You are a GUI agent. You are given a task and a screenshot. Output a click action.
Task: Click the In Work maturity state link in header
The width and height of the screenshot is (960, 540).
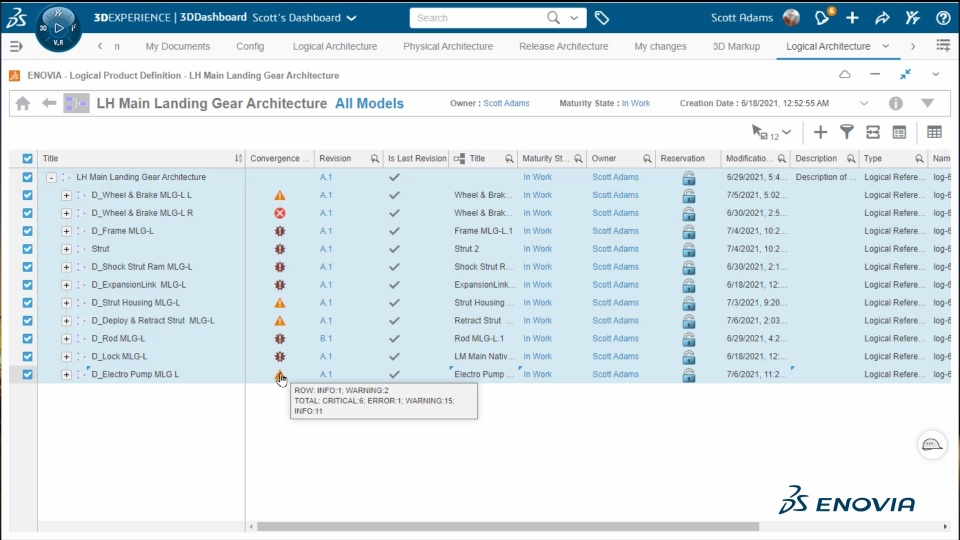[x=636, y=103]
